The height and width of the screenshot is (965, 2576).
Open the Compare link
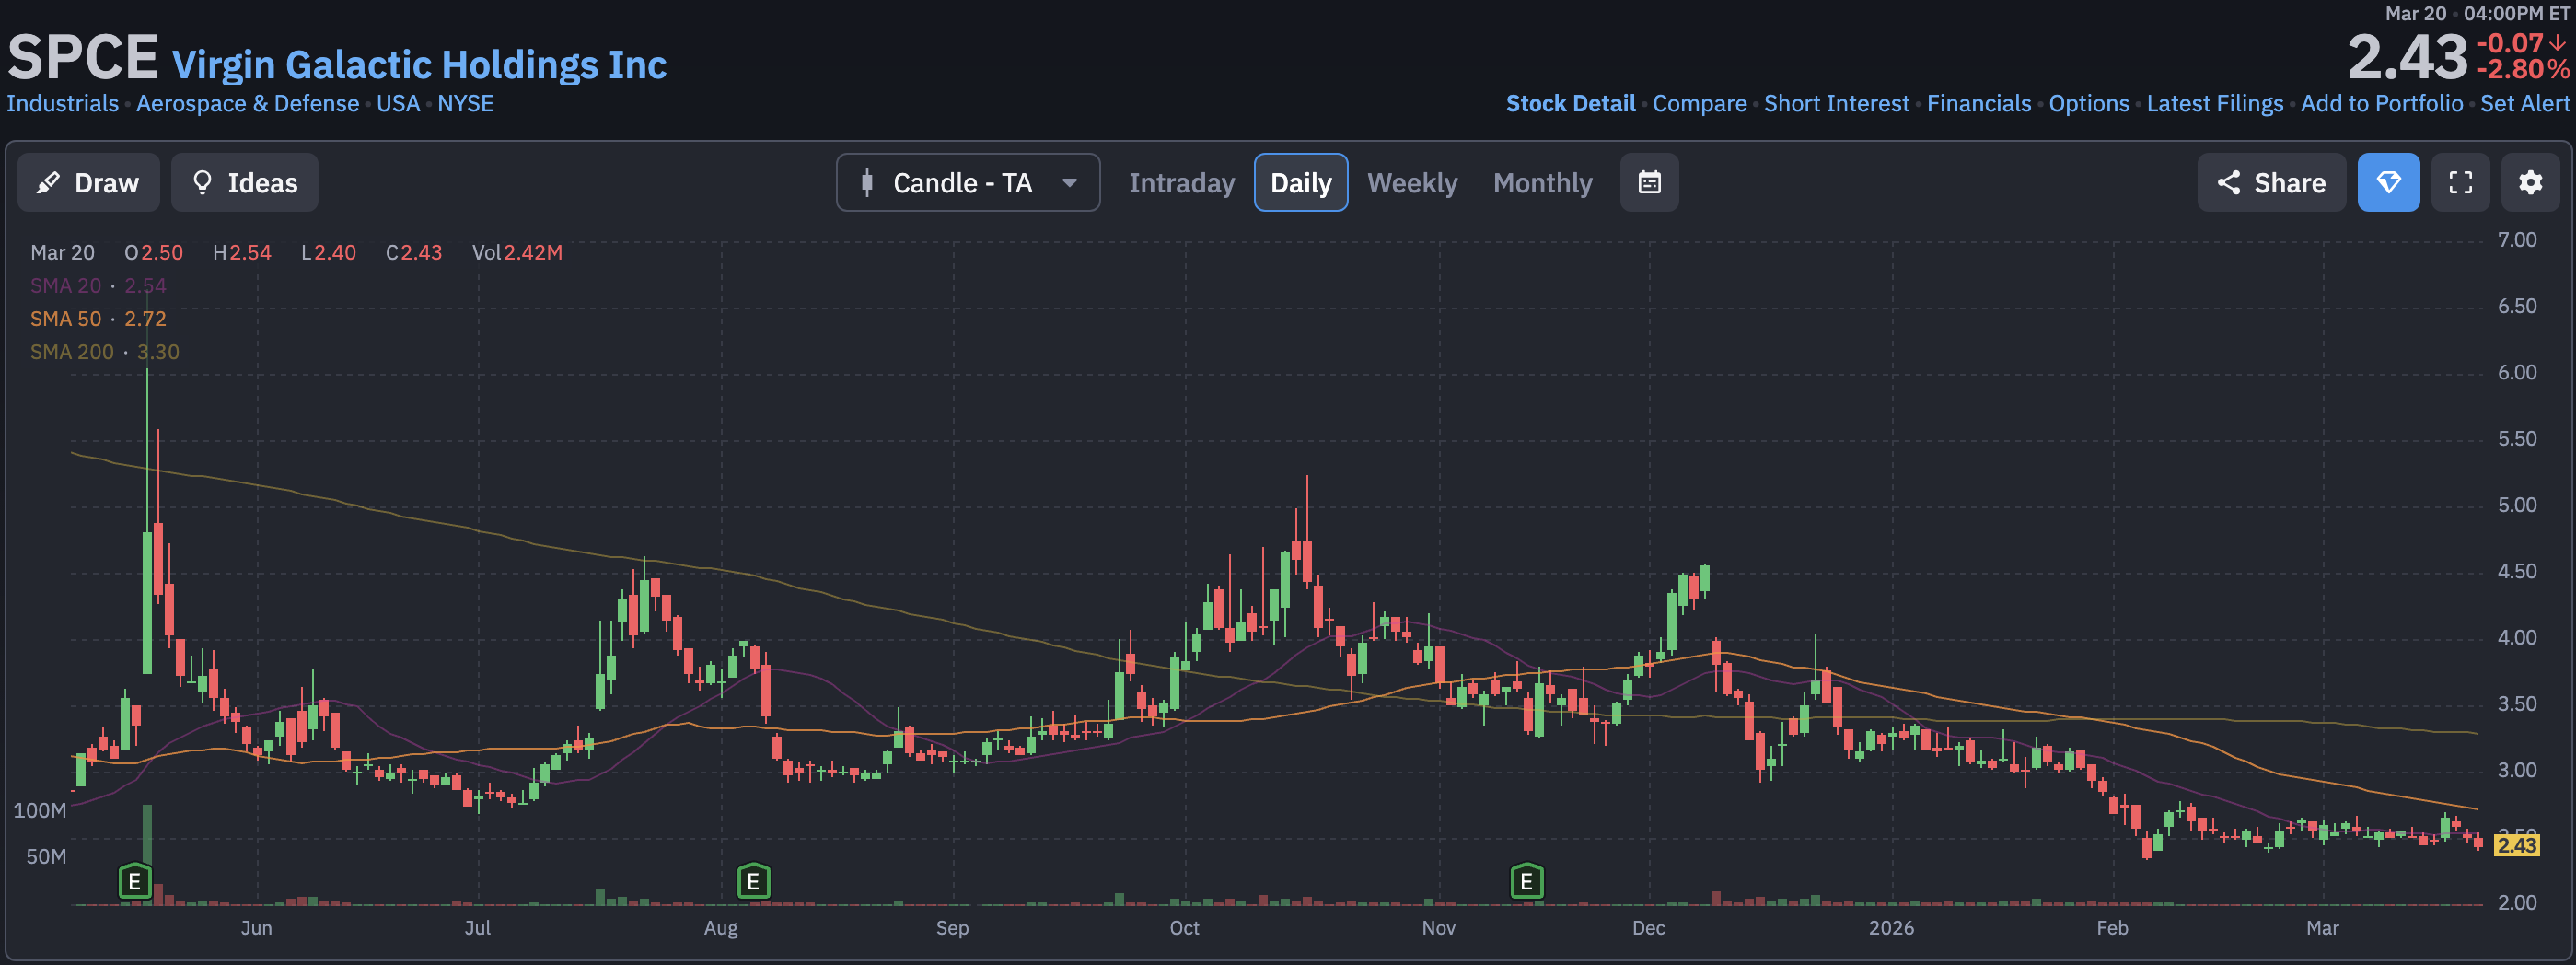click(x=1699, y=104)
